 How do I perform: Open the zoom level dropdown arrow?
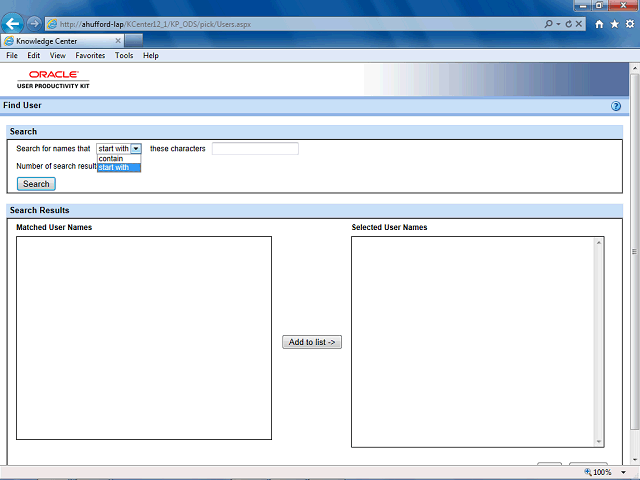click(623, 472)
